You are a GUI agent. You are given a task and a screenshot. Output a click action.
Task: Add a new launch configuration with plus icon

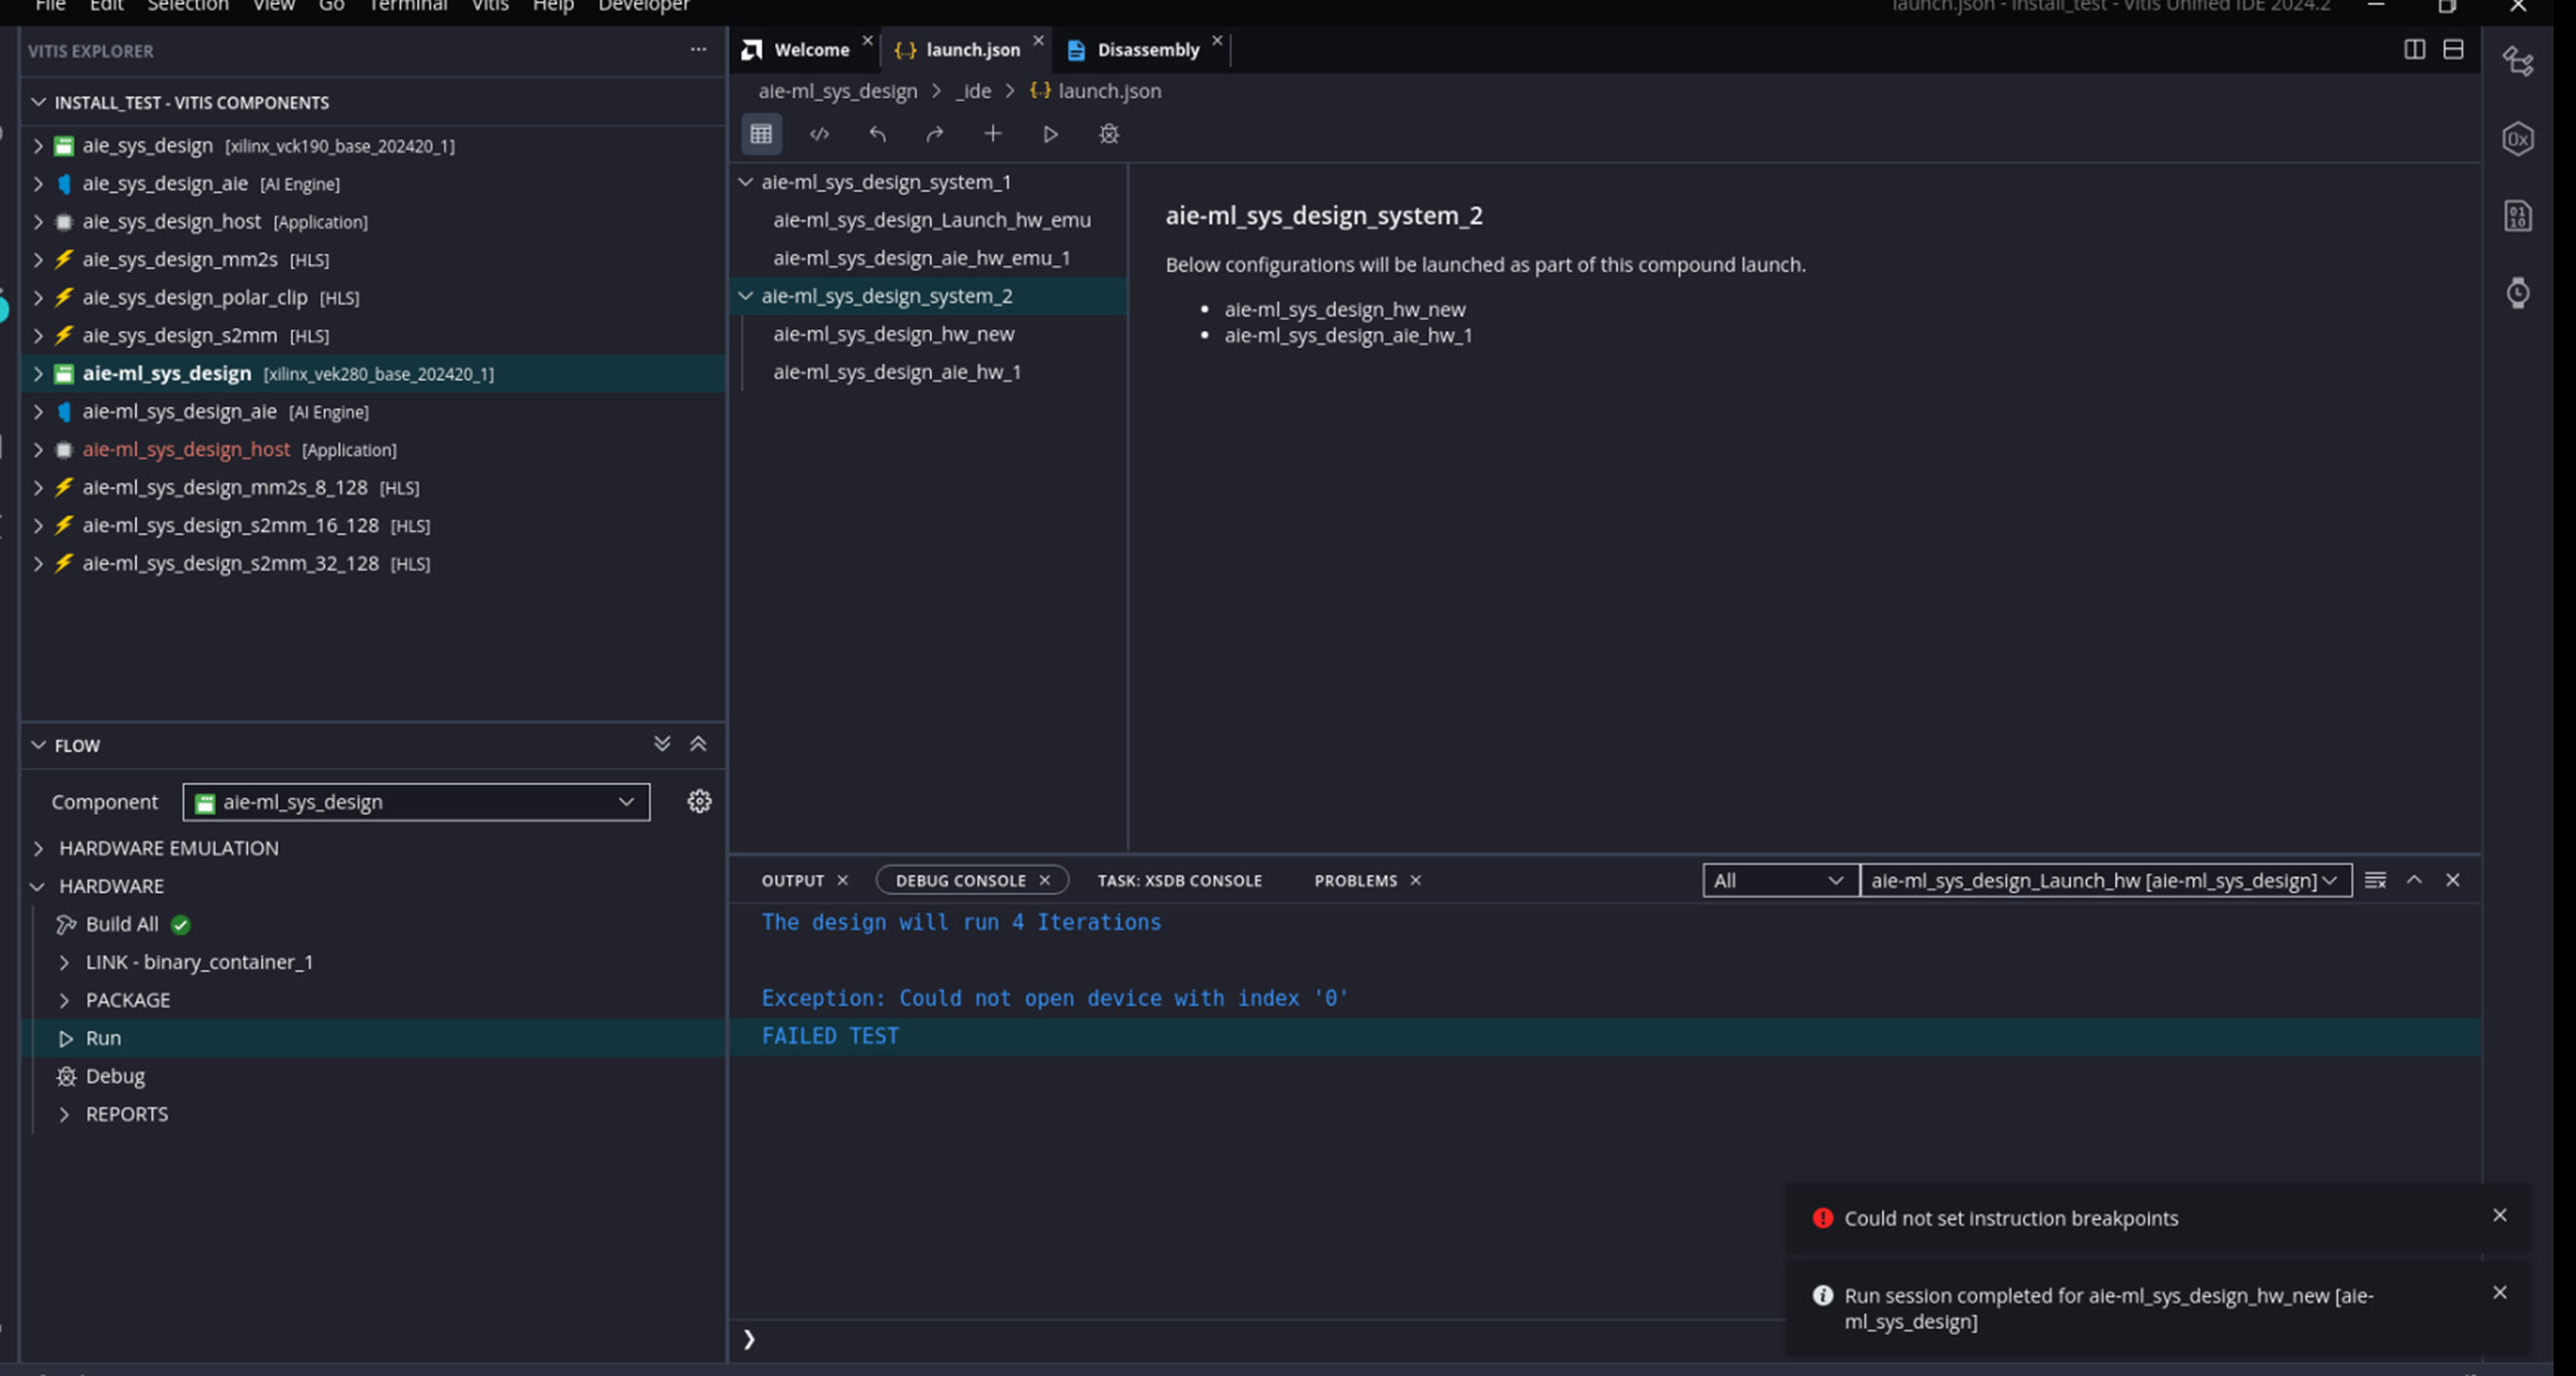point(993,133)
